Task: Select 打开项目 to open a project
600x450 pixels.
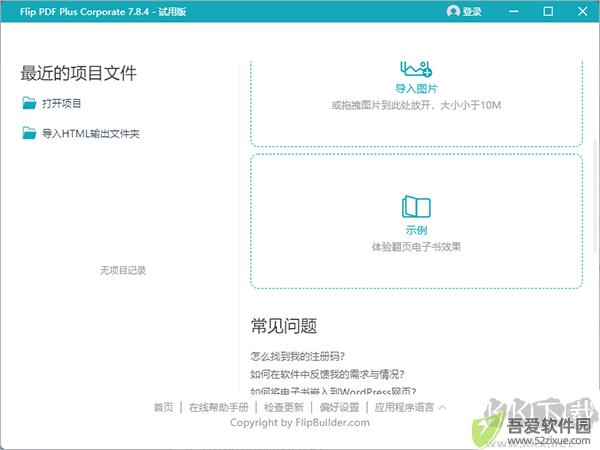Action: click(61, 104)
